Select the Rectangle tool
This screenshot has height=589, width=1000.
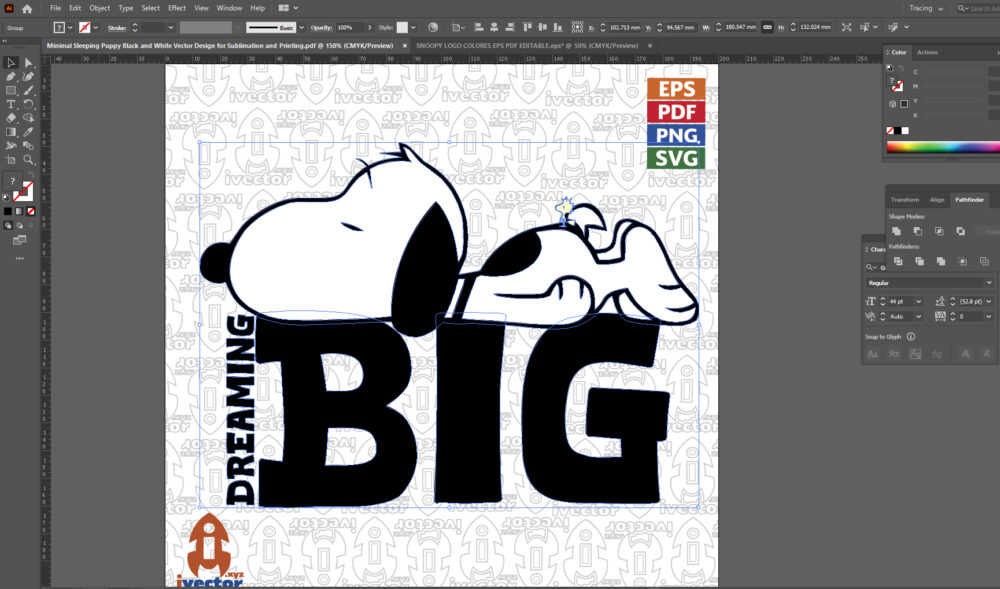click(11, 91)
